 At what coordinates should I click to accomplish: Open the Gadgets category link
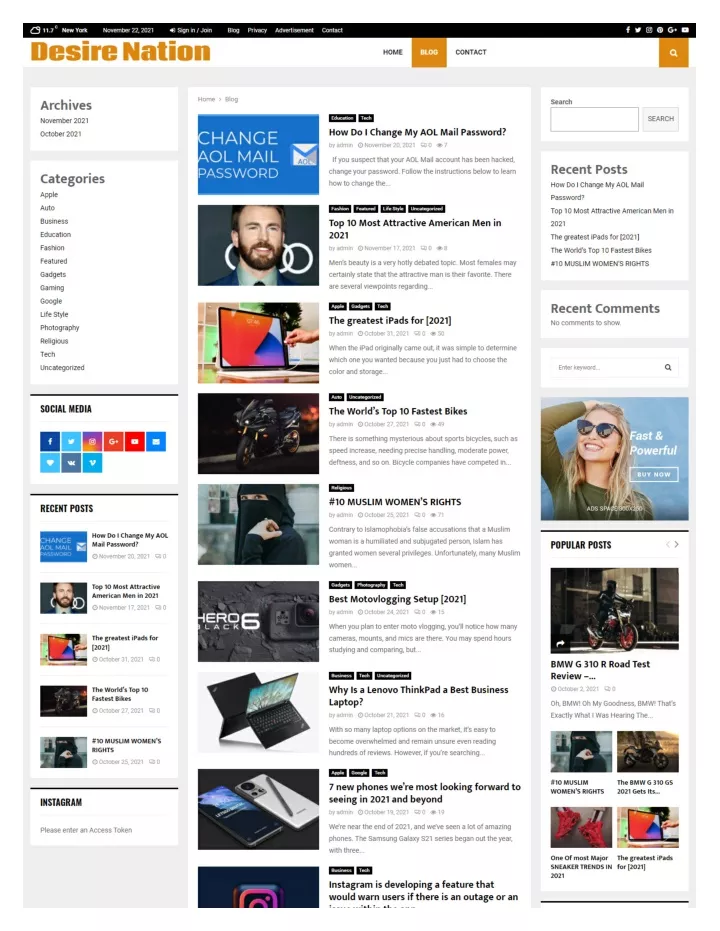click(x=53, y=274)
